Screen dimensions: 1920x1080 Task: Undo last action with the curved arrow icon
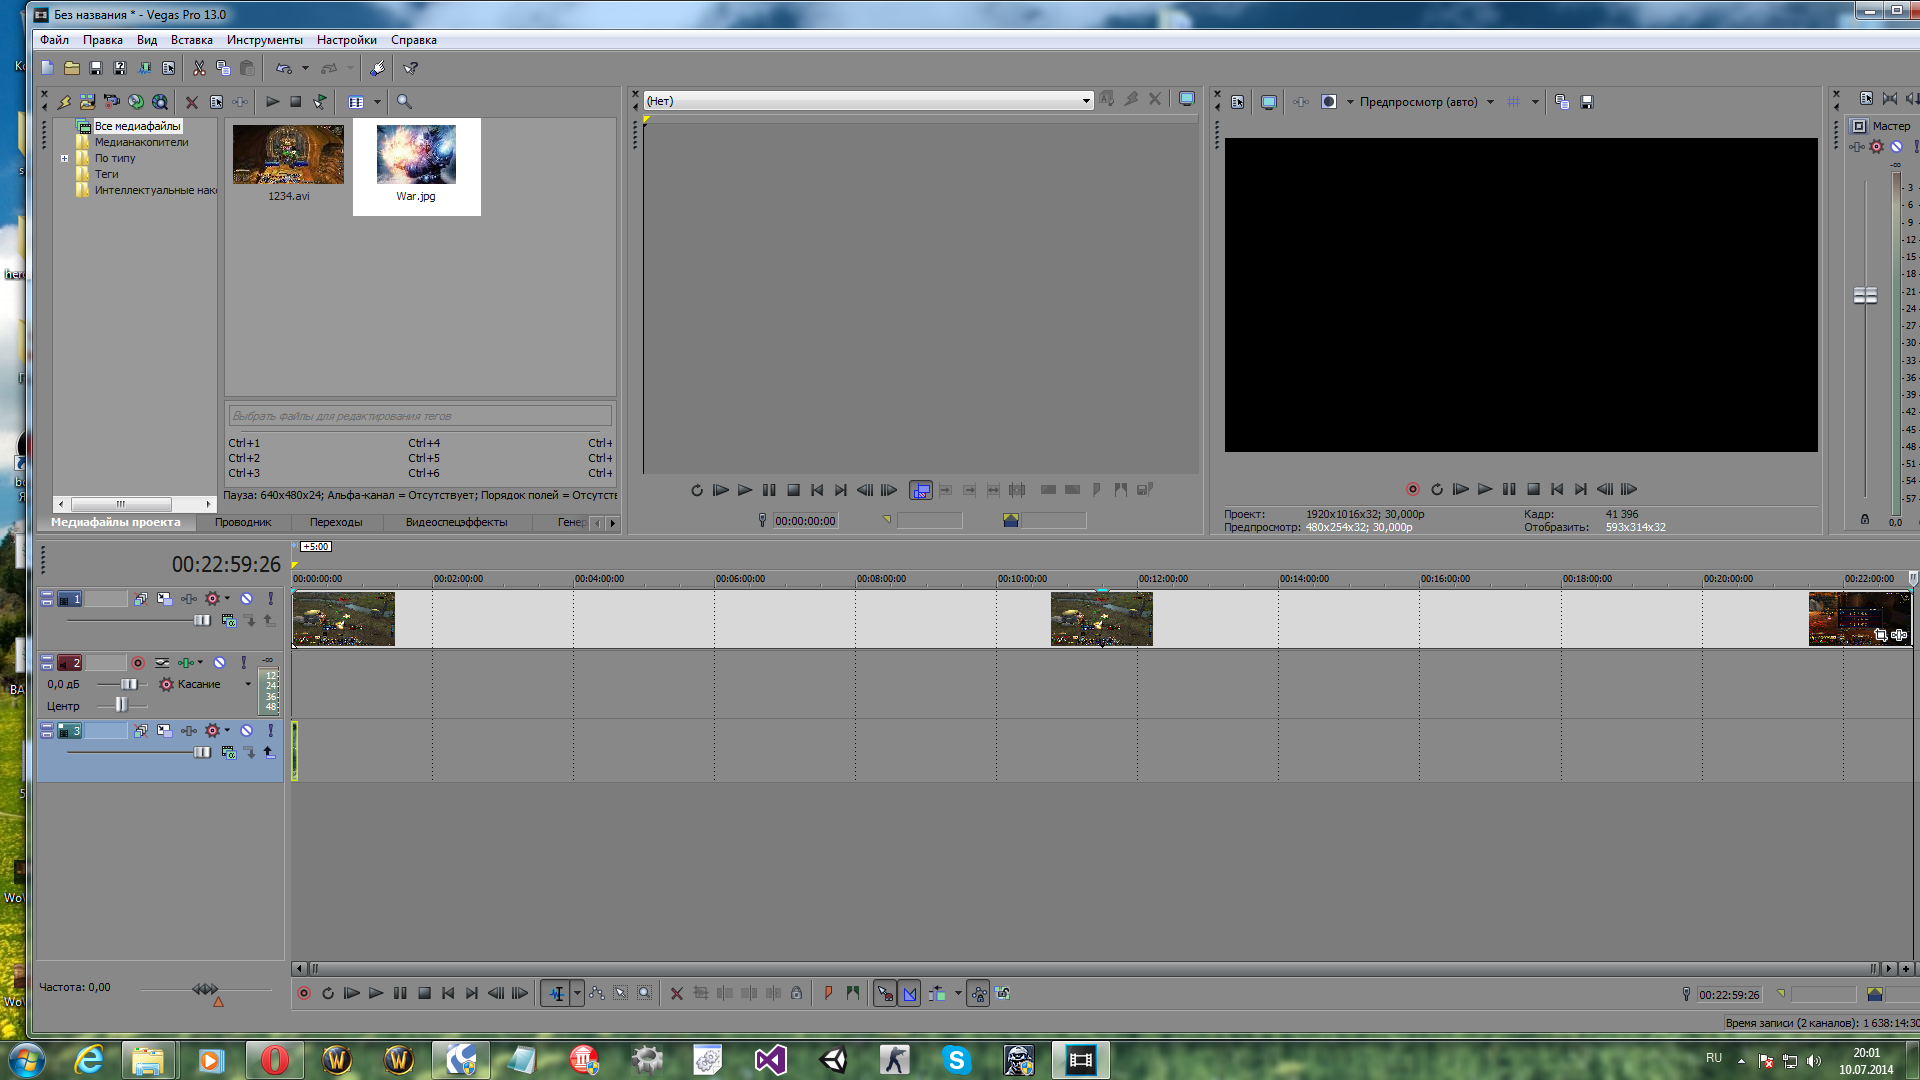[284, 68]
